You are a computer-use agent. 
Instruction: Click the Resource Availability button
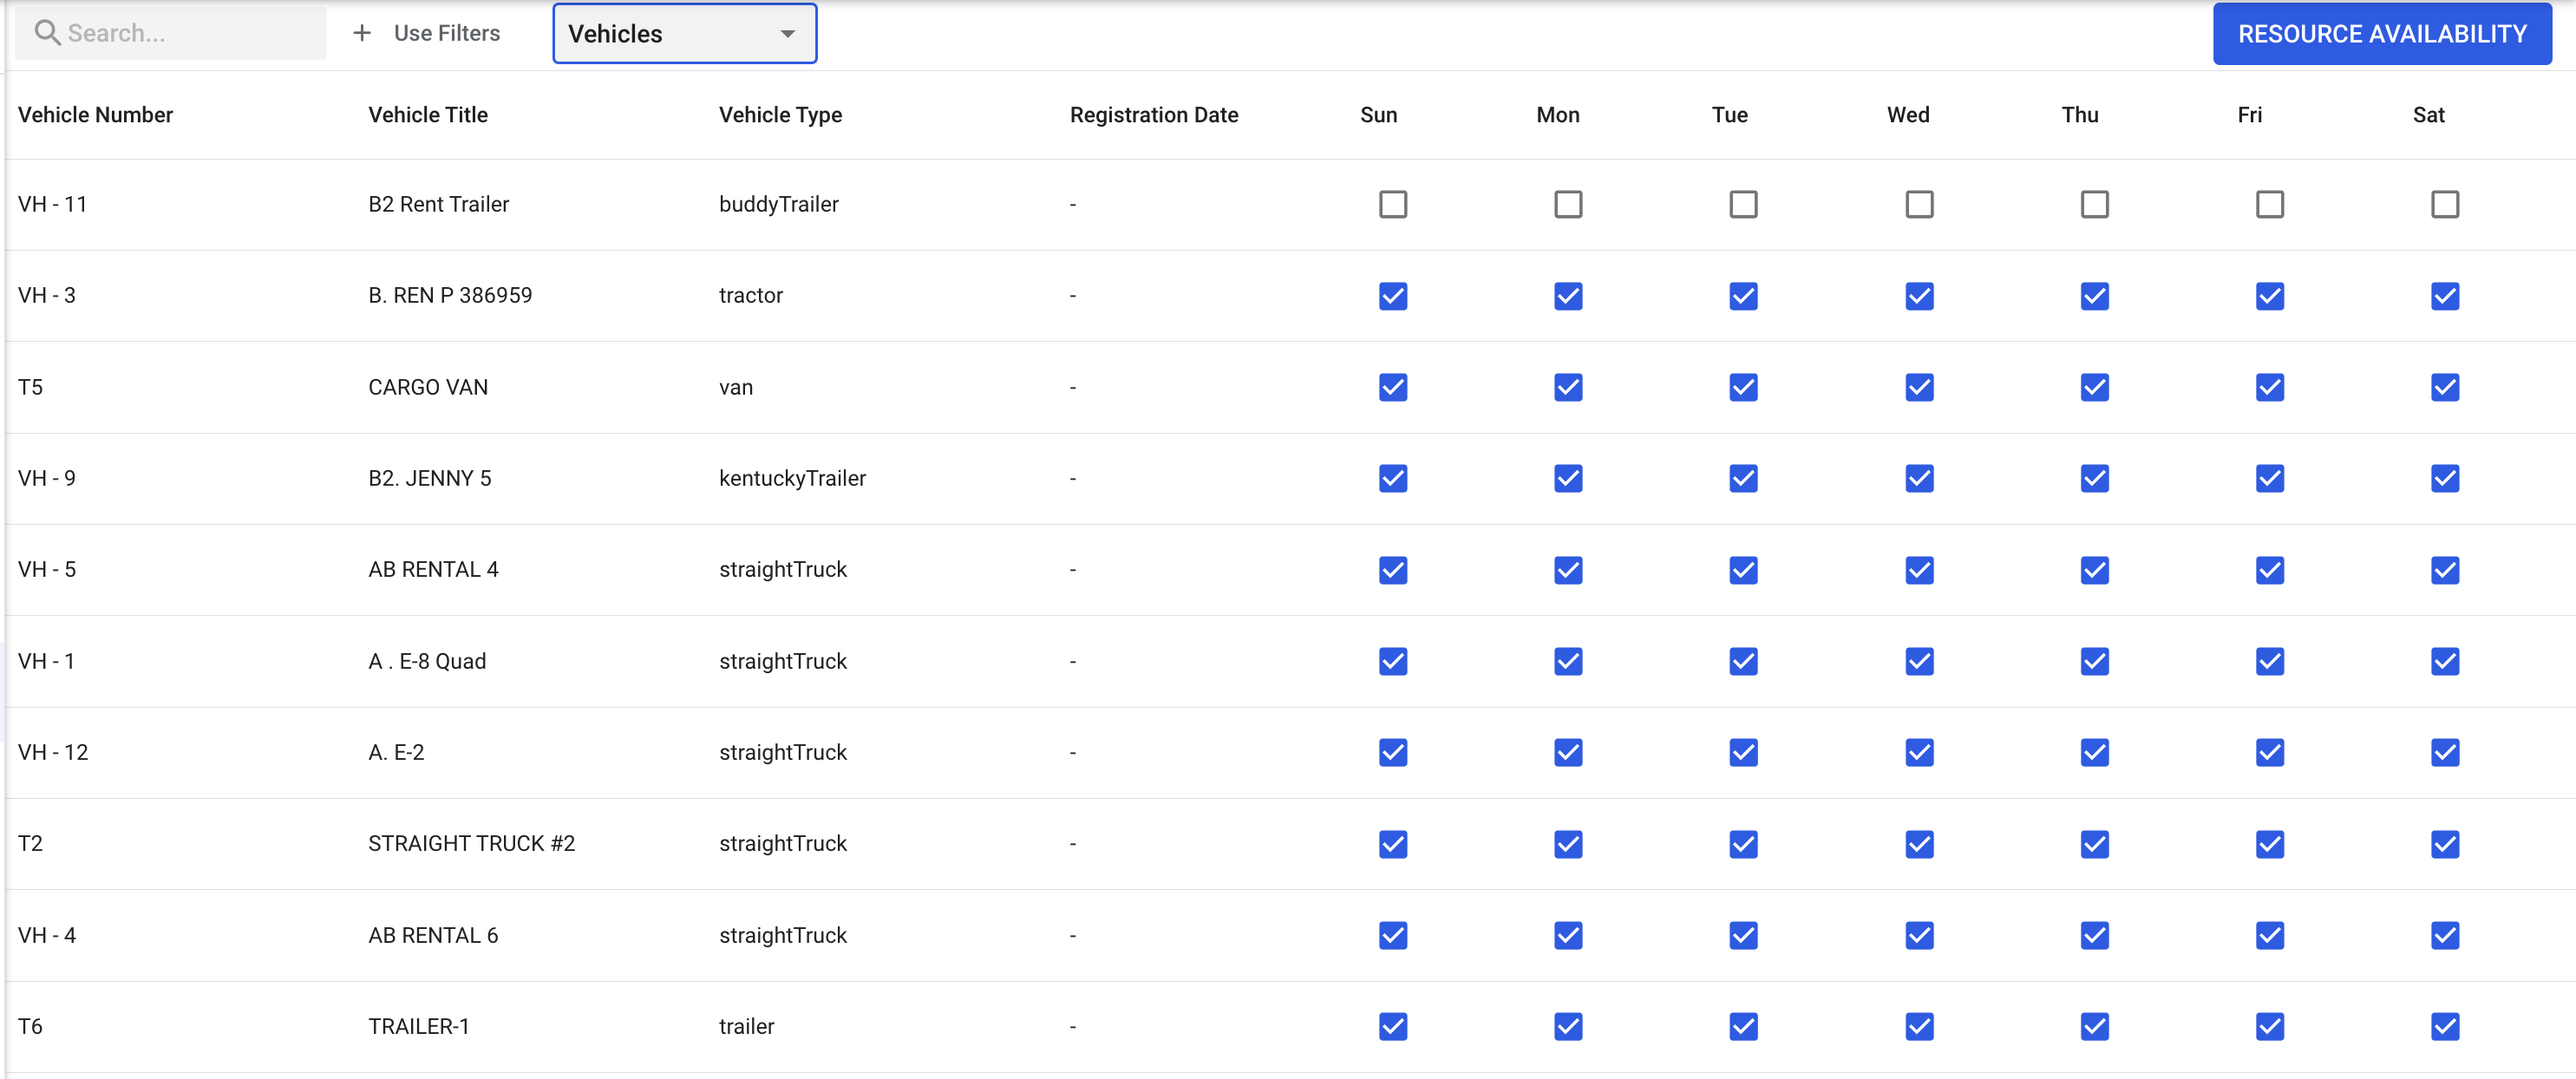[x=2381, y=34]
